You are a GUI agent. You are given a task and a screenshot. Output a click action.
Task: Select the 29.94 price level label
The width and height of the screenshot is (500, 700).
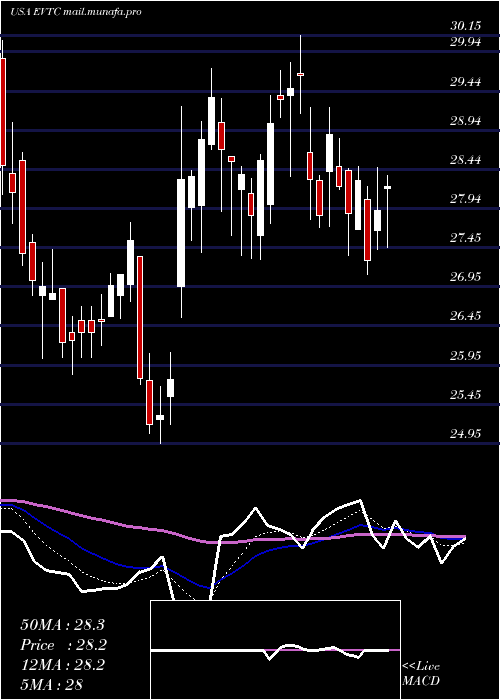[466, 42]
